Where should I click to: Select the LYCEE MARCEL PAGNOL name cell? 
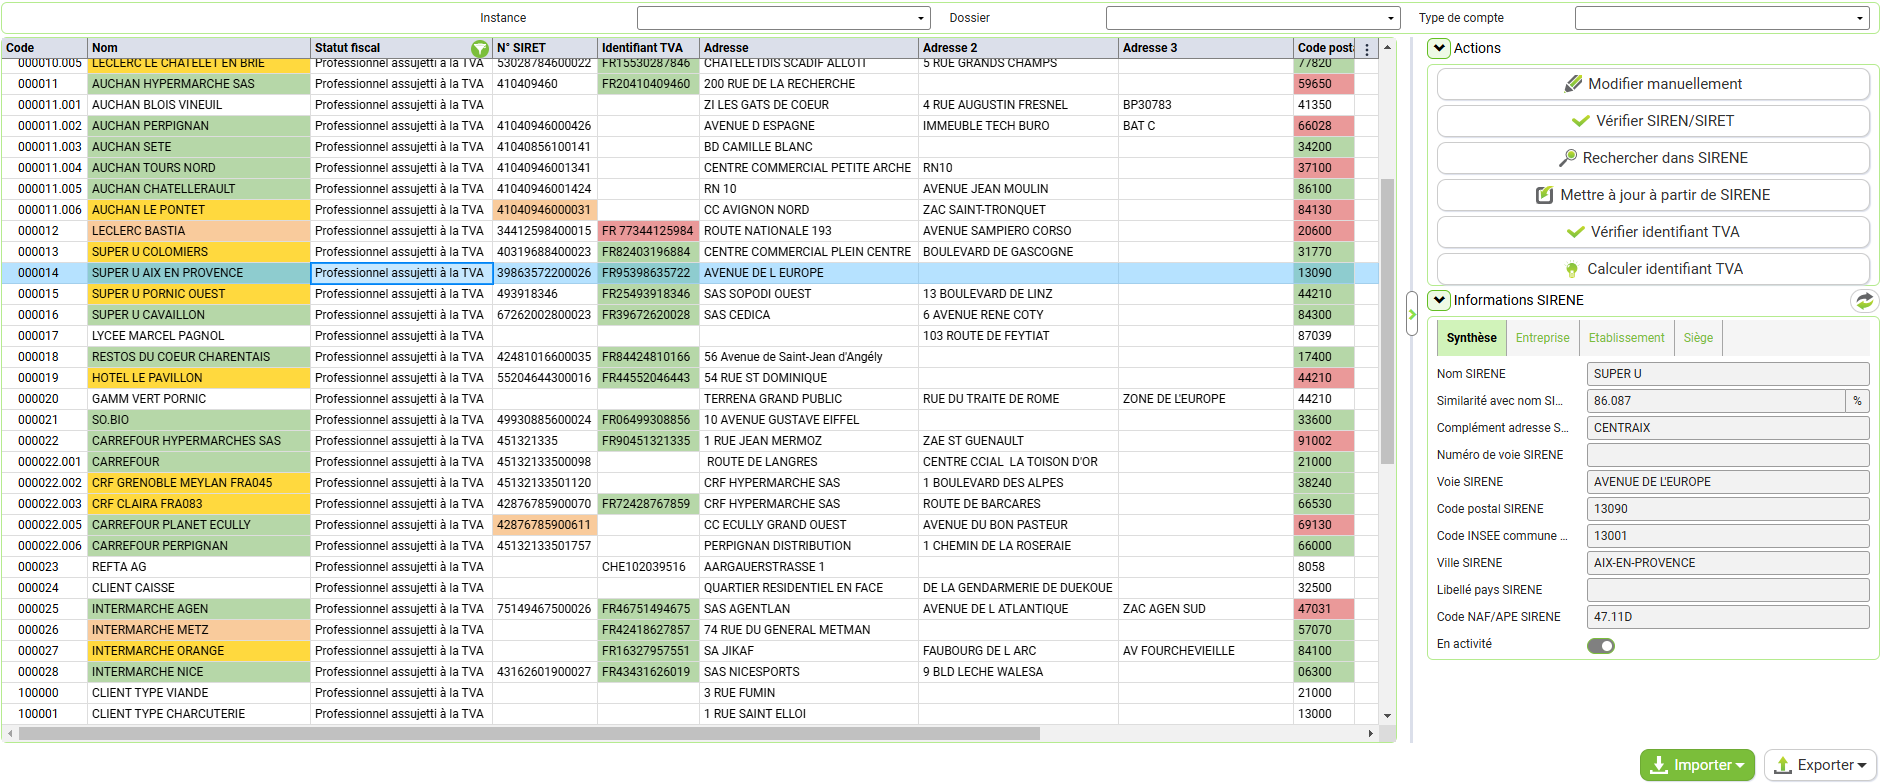199,336
